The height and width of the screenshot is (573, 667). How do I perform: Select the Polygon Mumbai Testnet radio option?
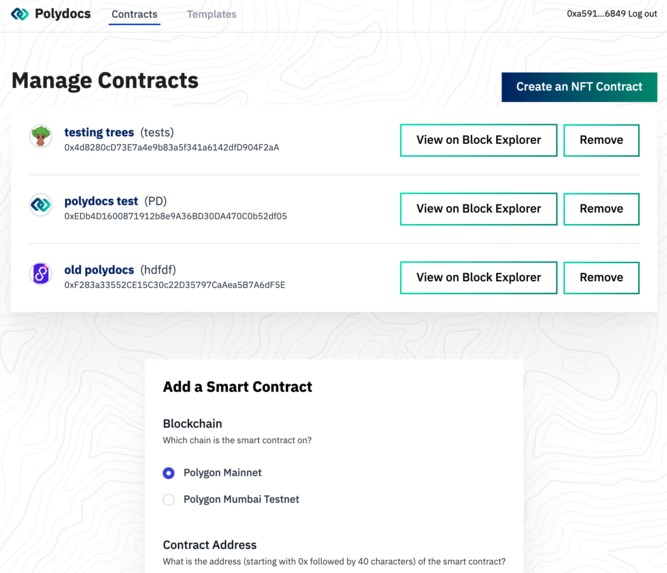click(169, 499)
